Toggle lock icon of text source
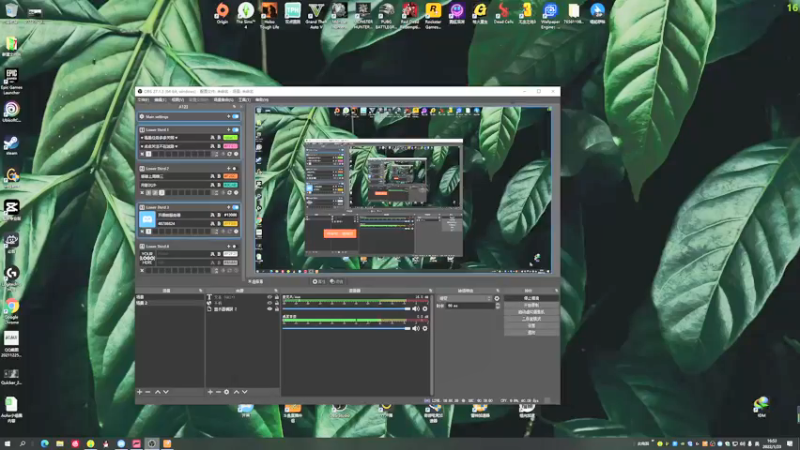Viewport: 800px width, 450px height. (x=277, y=297)
